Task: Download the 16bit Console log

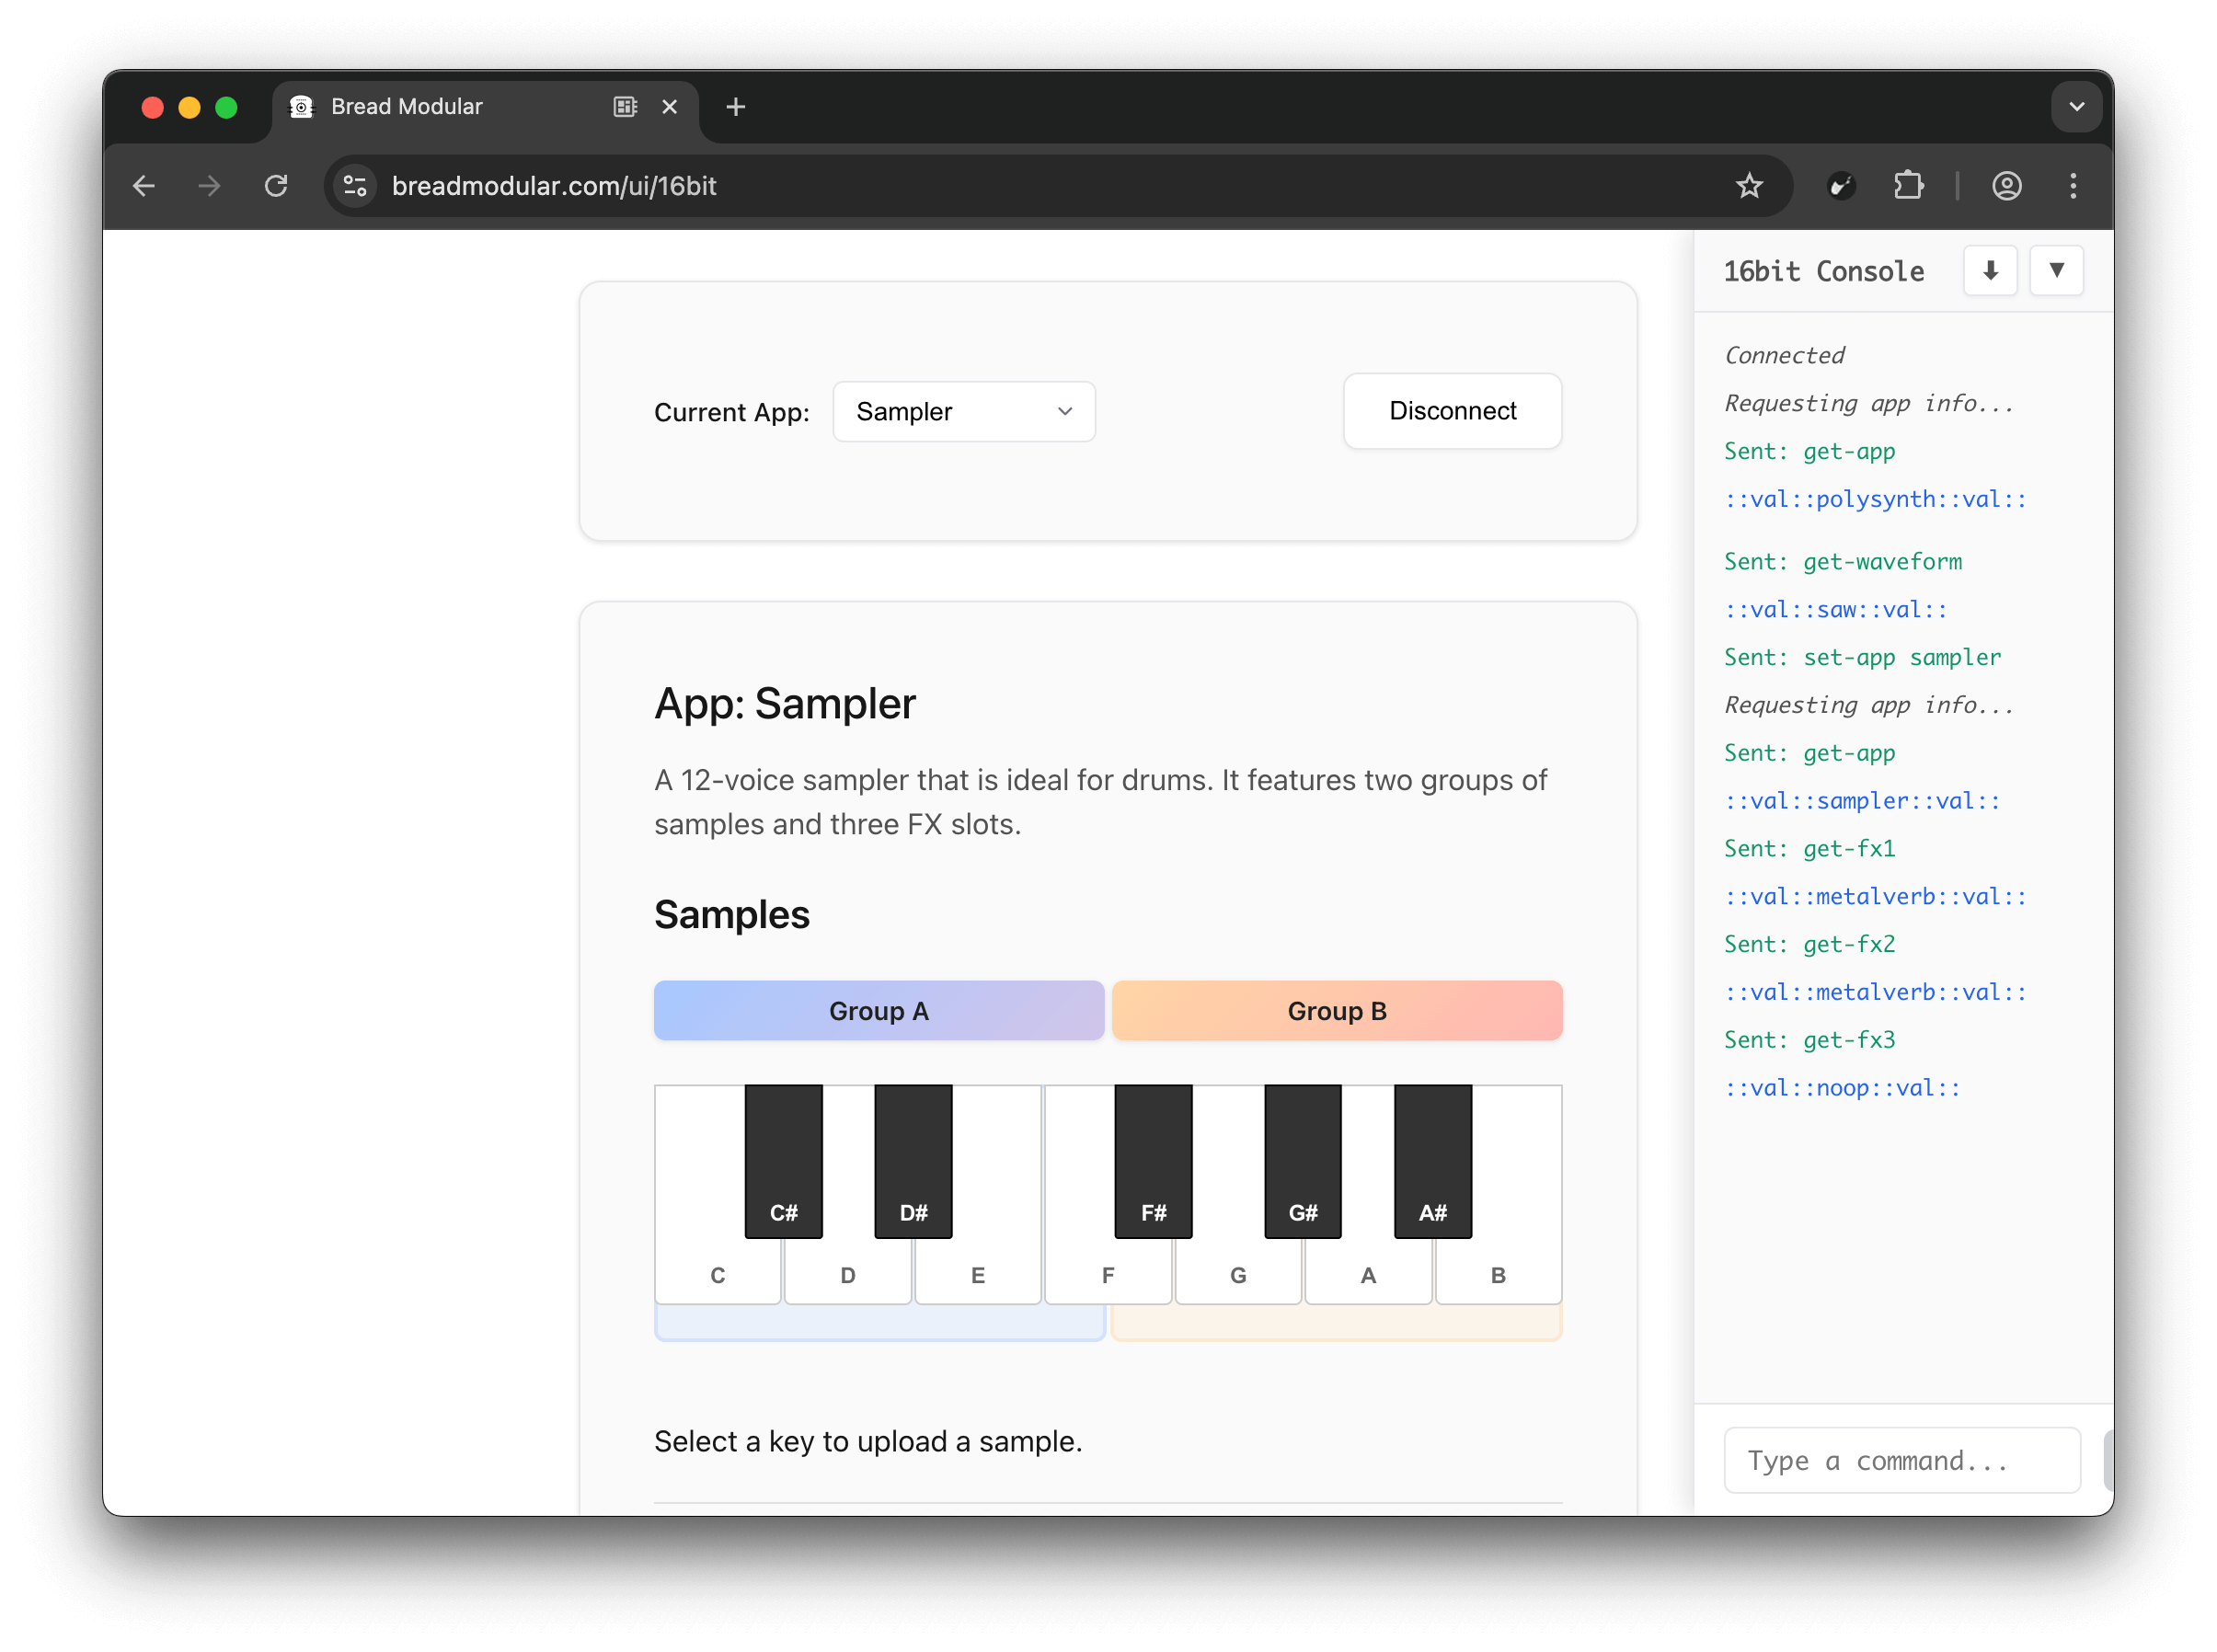Action: pos(1989,270)
